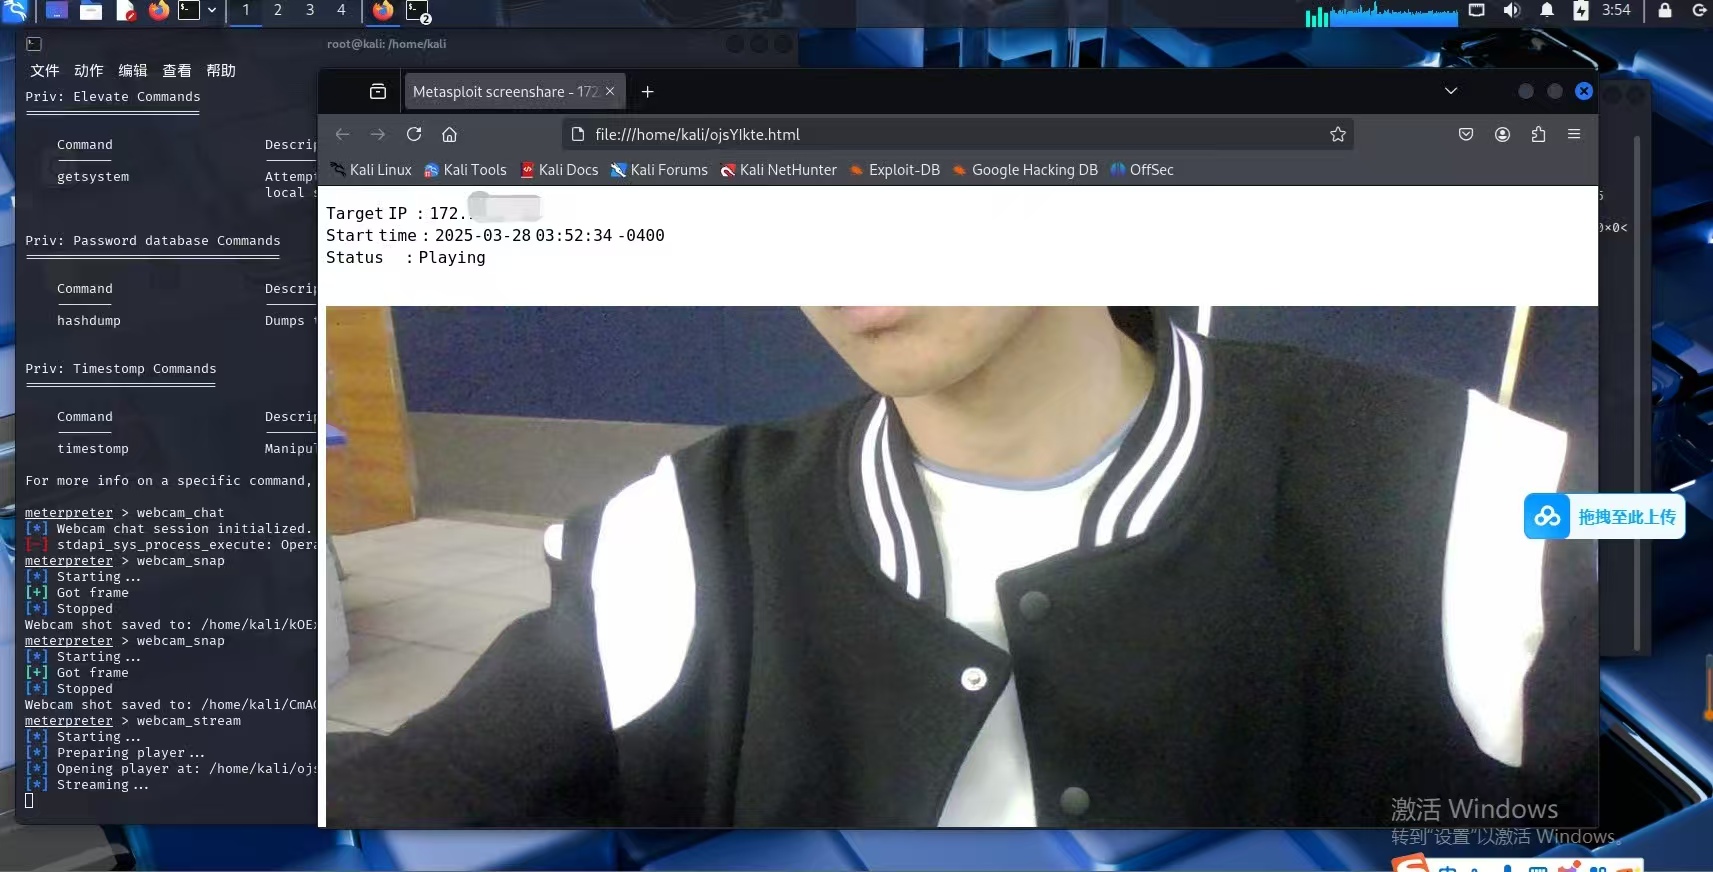Open the Firefox hamburger application menu
Viewport: 1713px width, 872px height.
pyautogui.click(x=1574, y=134)
